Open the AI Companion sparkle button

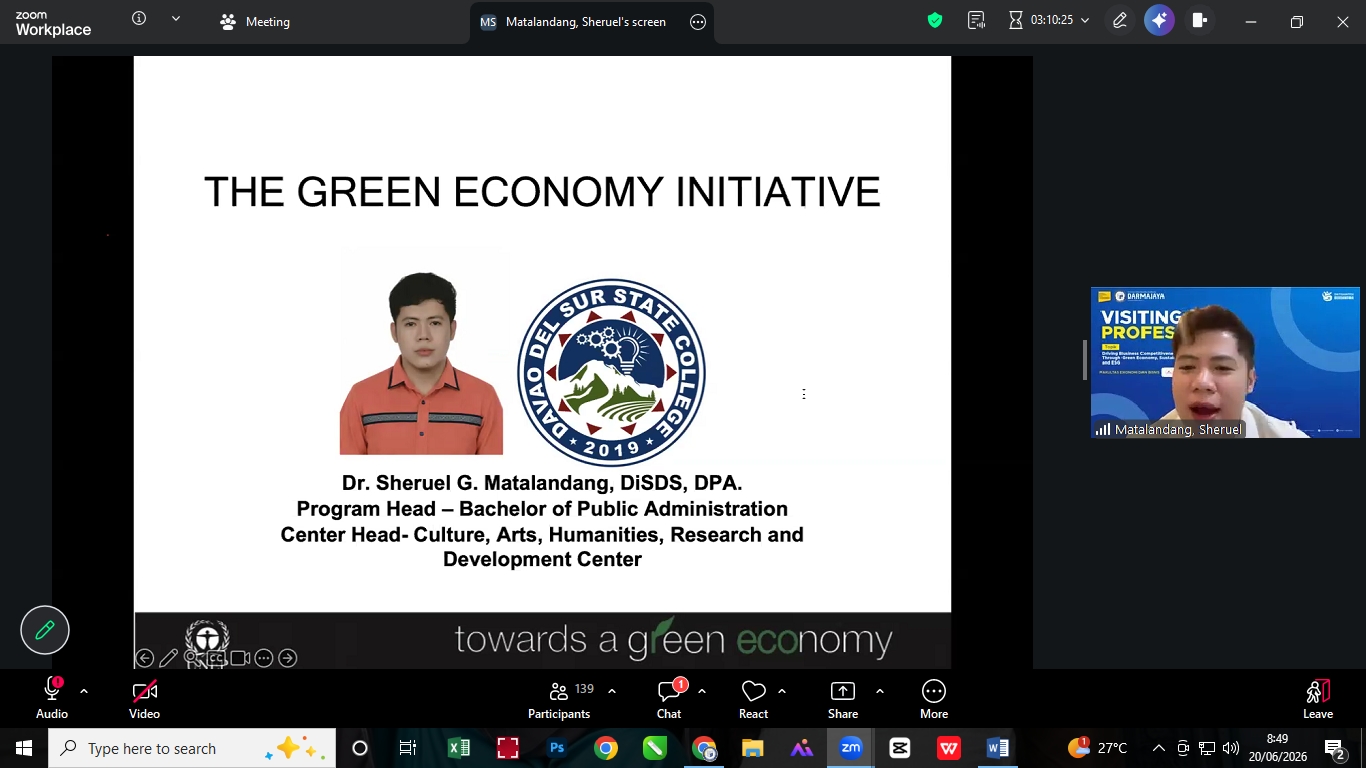pyautogui.click(x=1159, y=20)
